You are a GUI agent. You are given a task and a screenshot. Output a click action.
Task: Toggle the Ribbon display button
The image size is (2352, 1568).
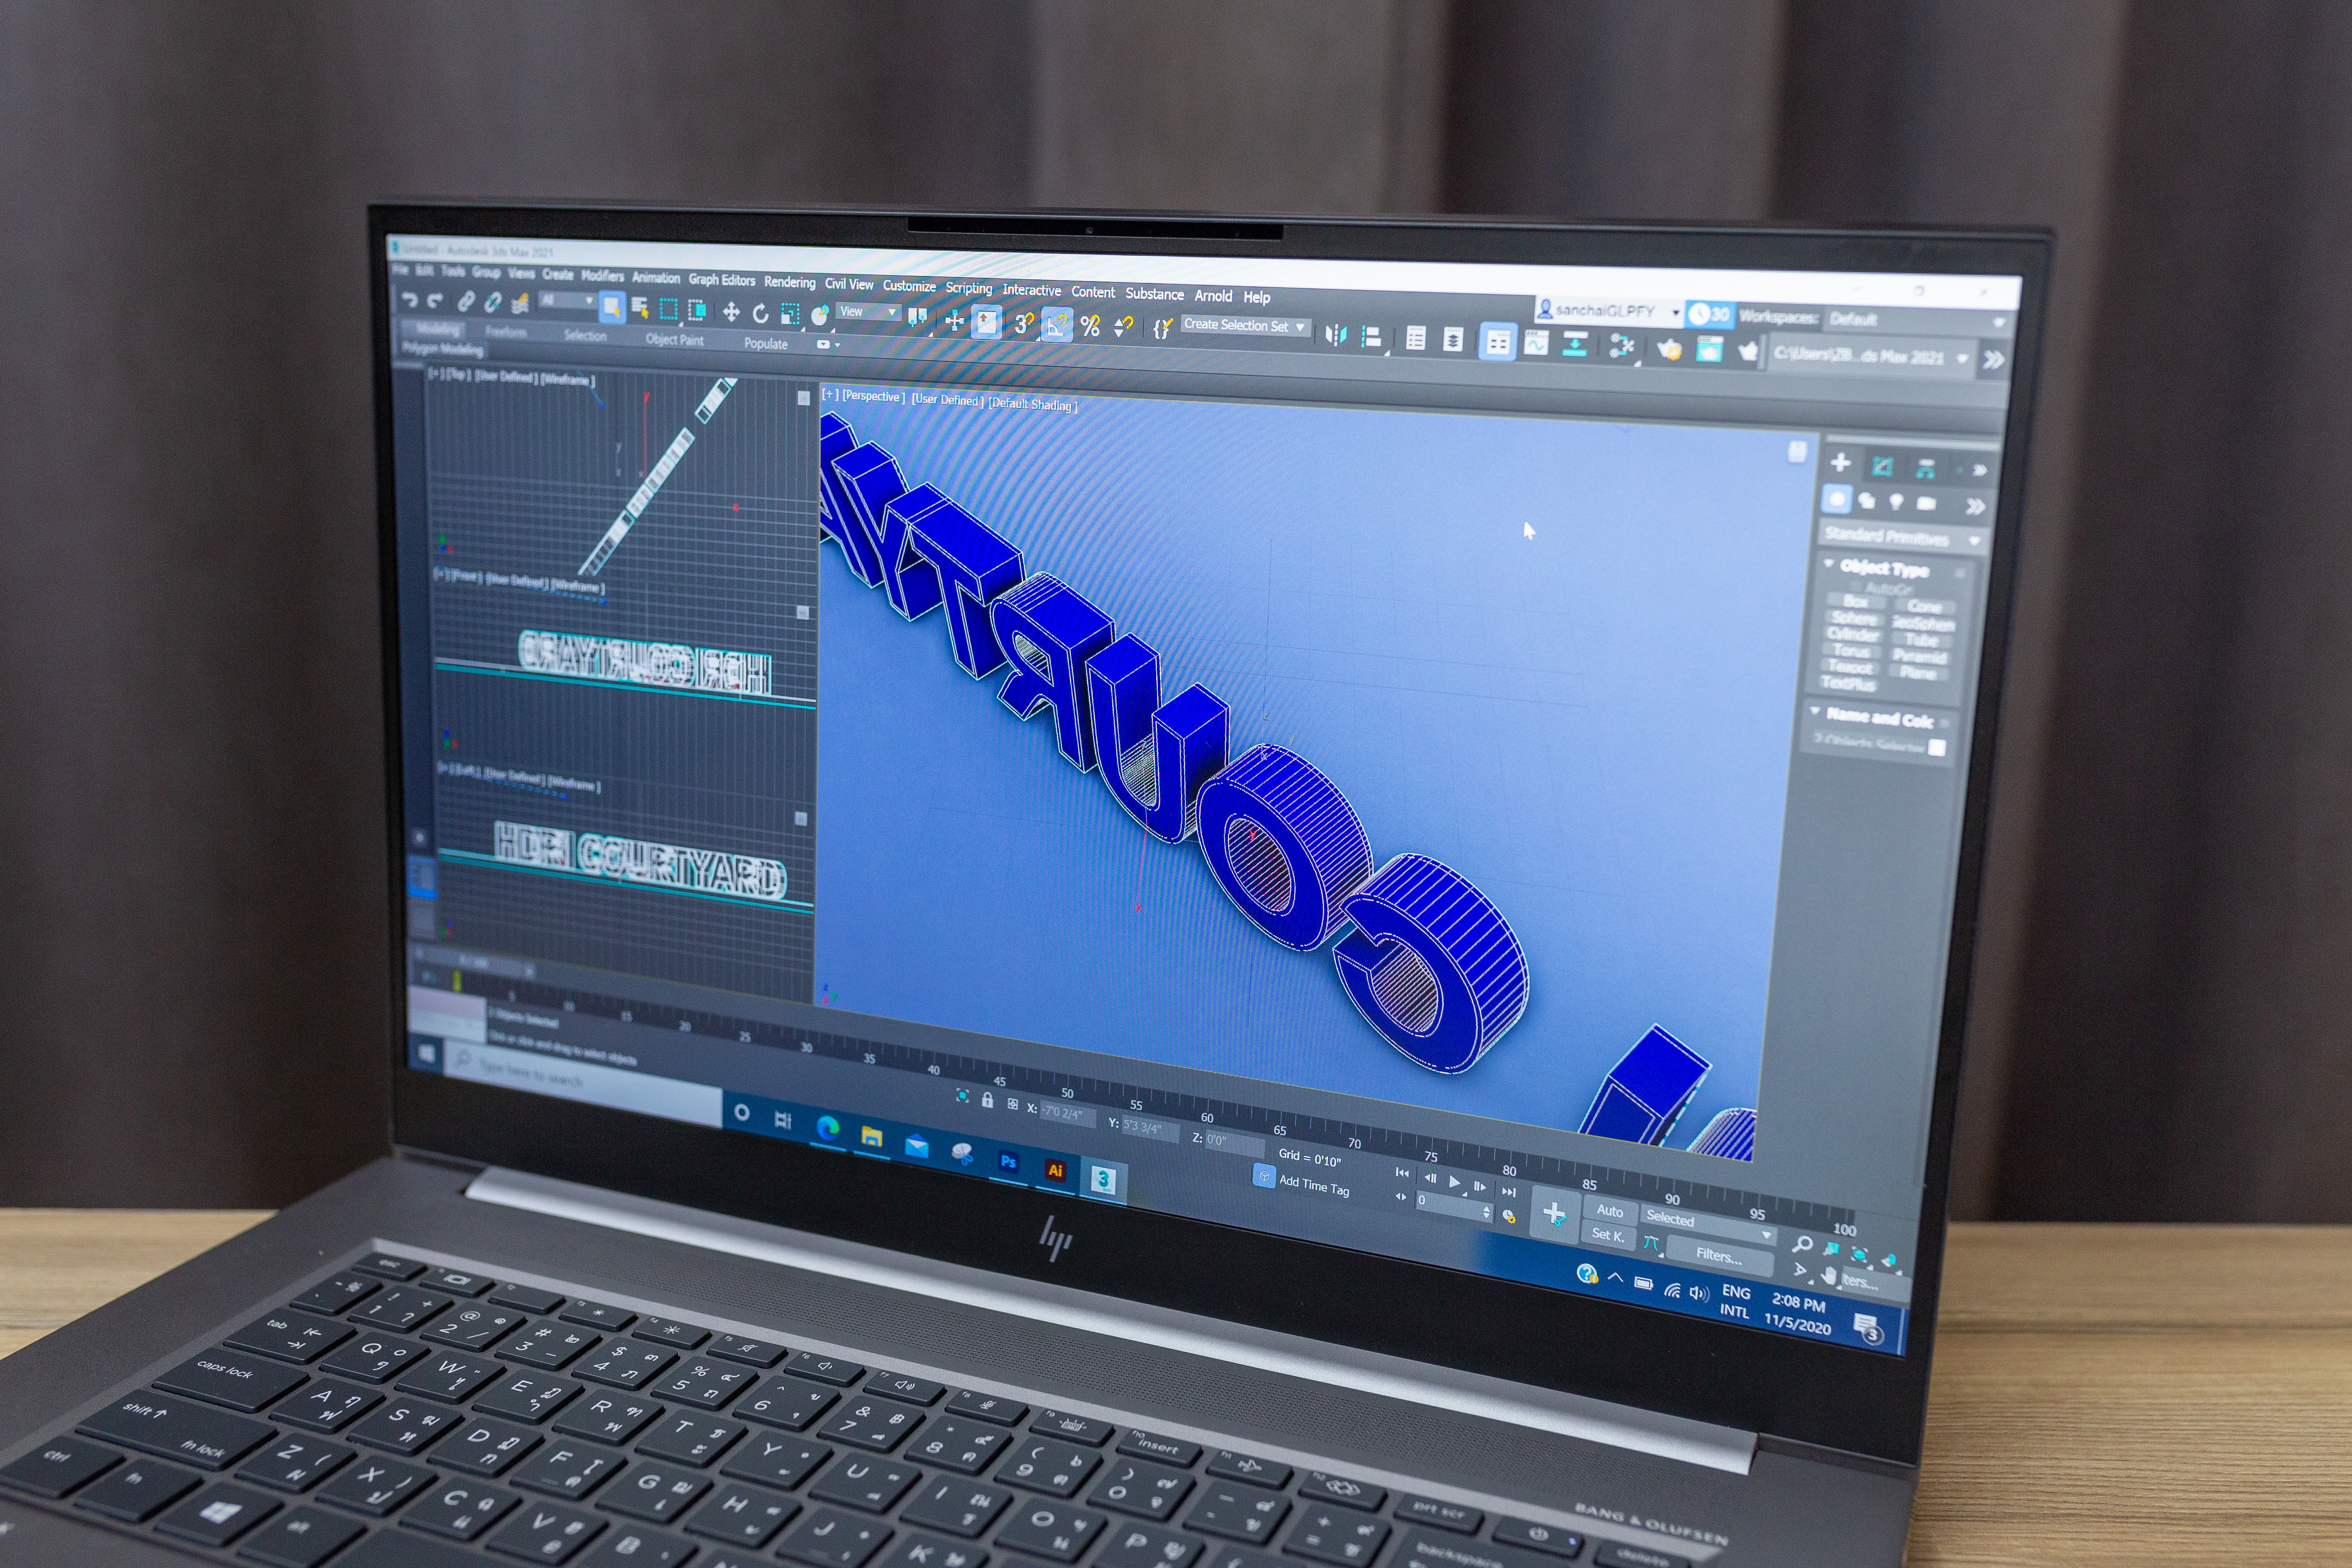pos(1497,342)
